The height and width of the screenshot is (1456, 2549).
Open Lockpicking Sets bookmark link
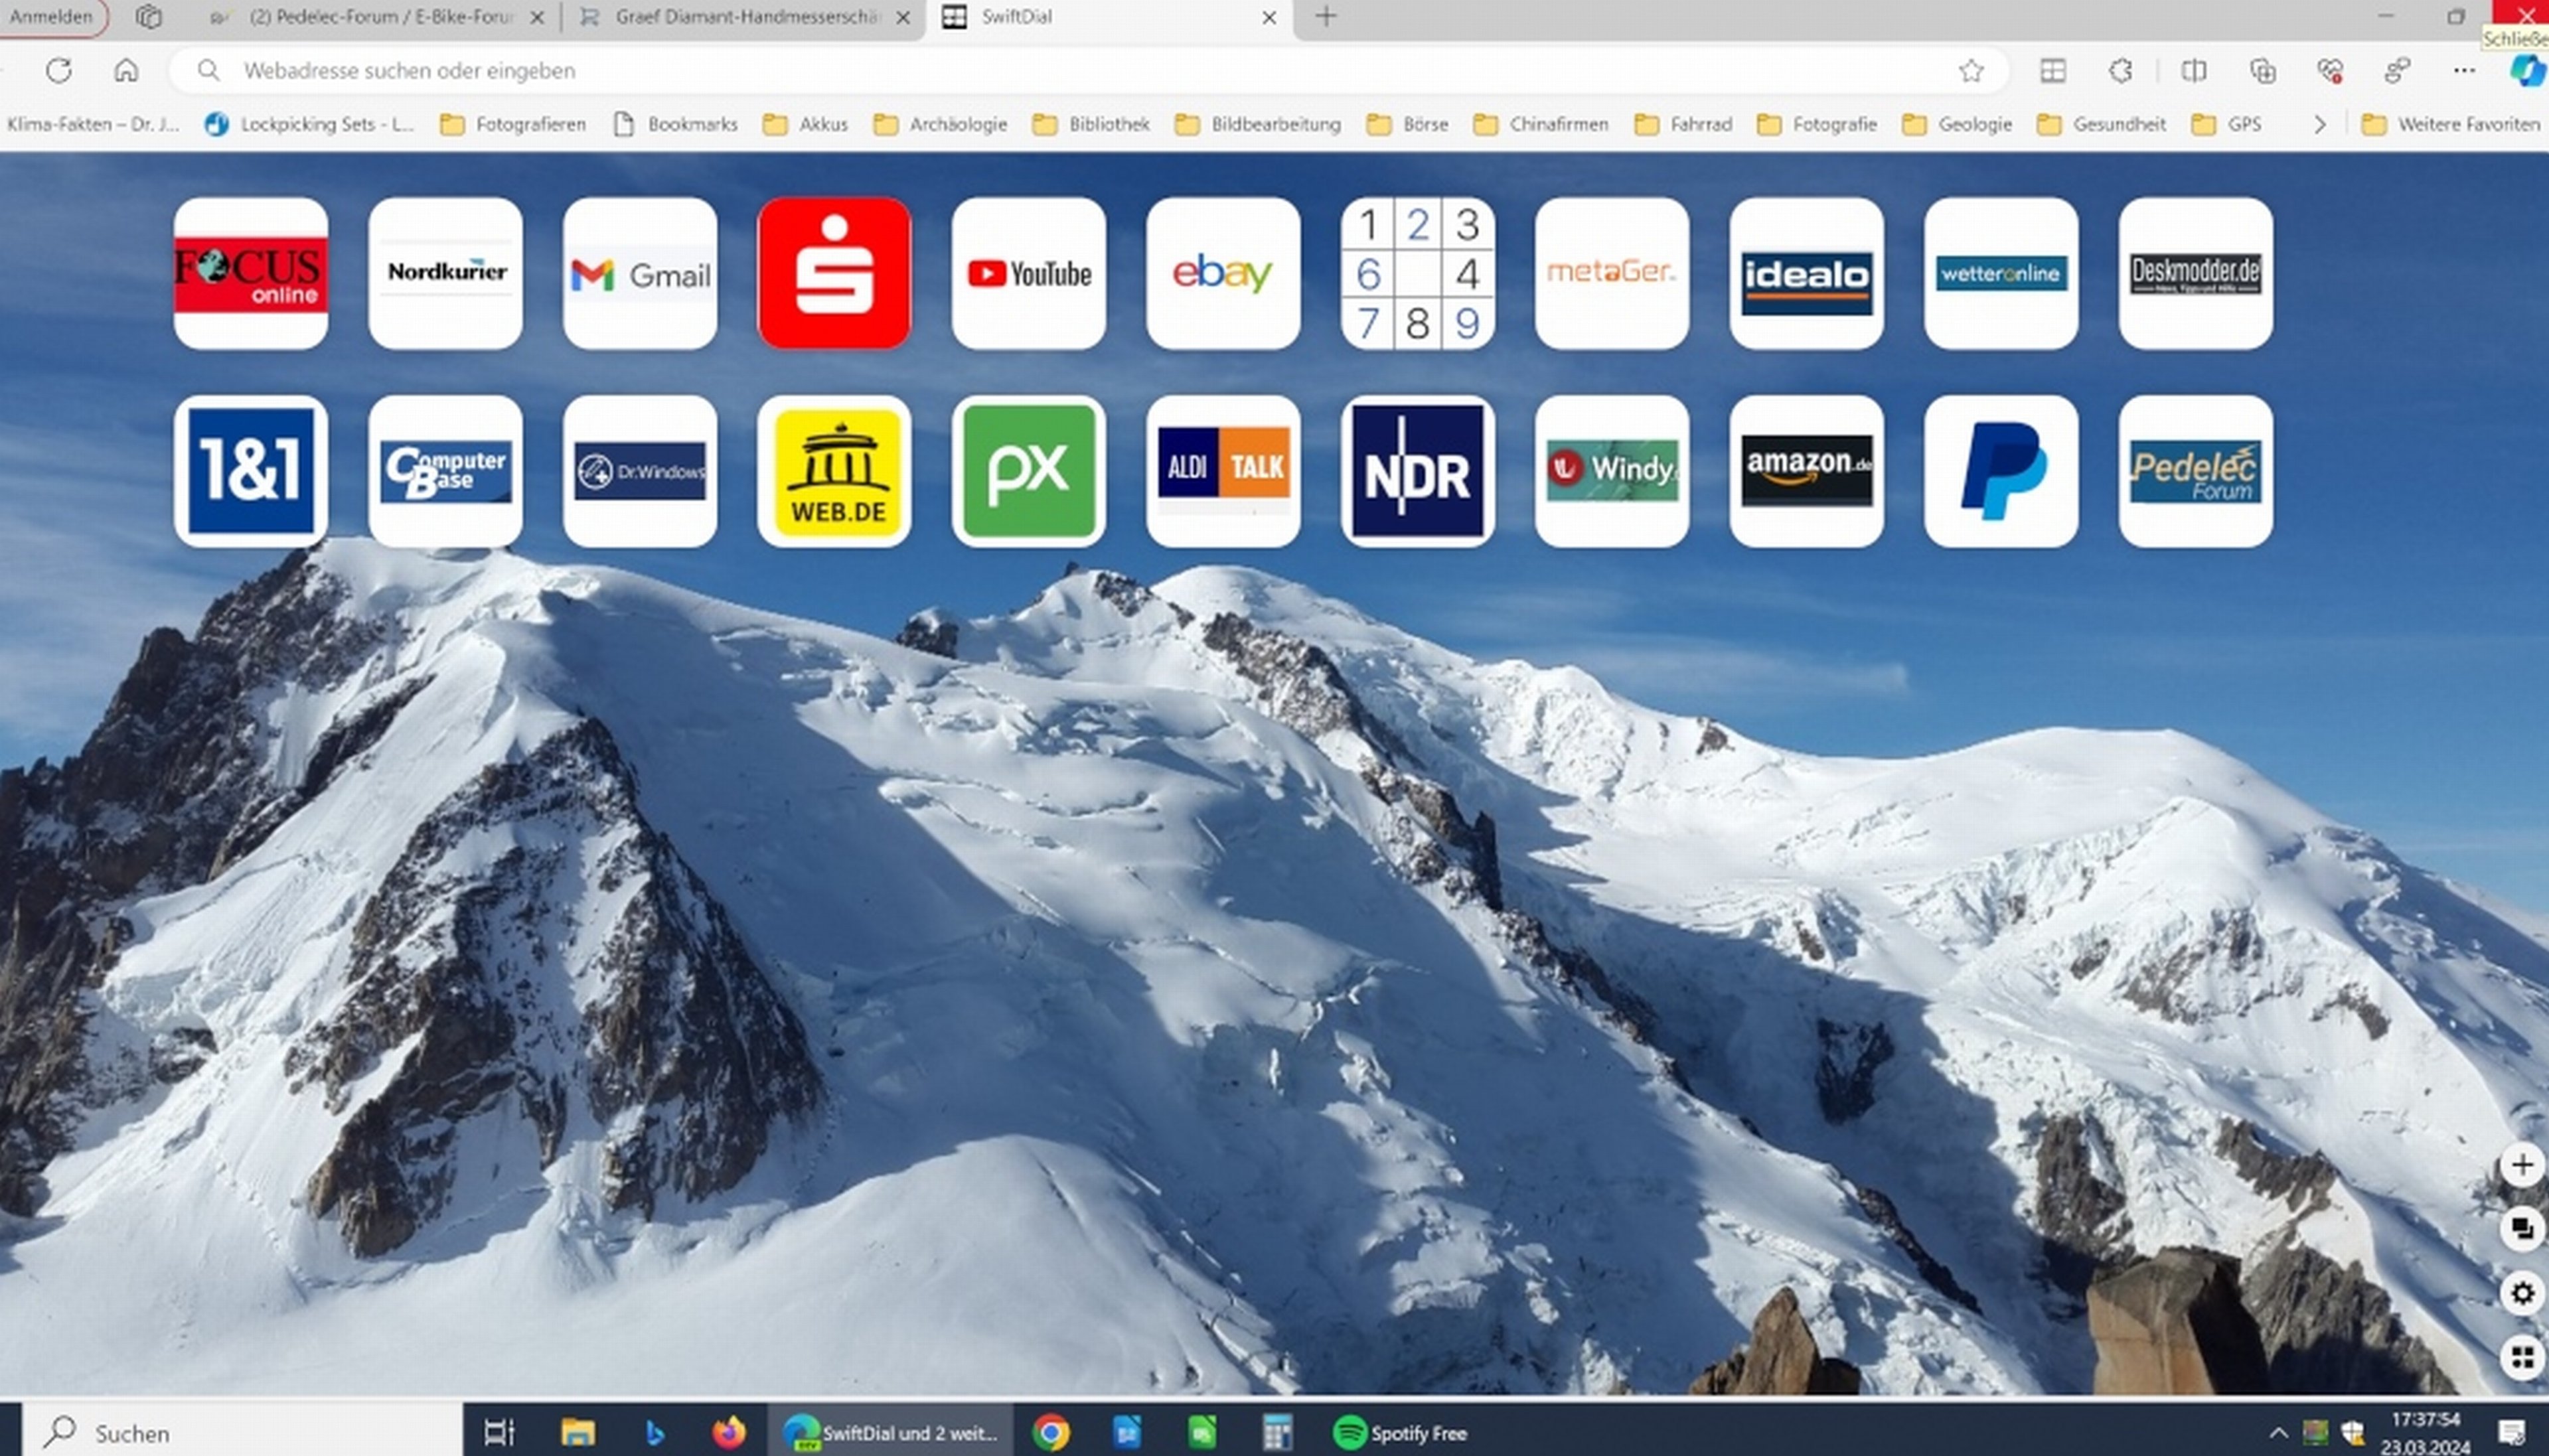pos(310,125)
